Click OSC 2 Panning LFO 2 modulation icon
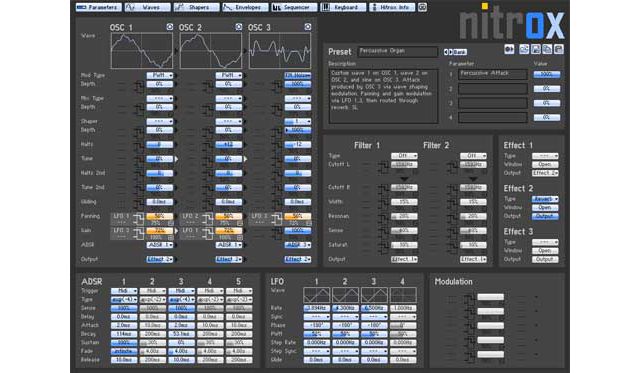The width and height of the screenshot is (640, 373). (x=207, y=219)
